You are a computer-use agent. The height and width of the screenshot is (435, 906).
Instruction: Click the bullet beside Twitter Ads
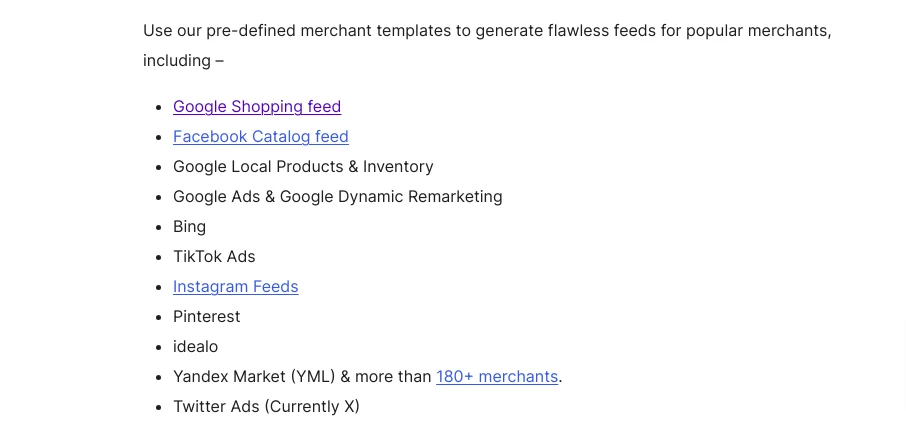(x=159, y=407)
